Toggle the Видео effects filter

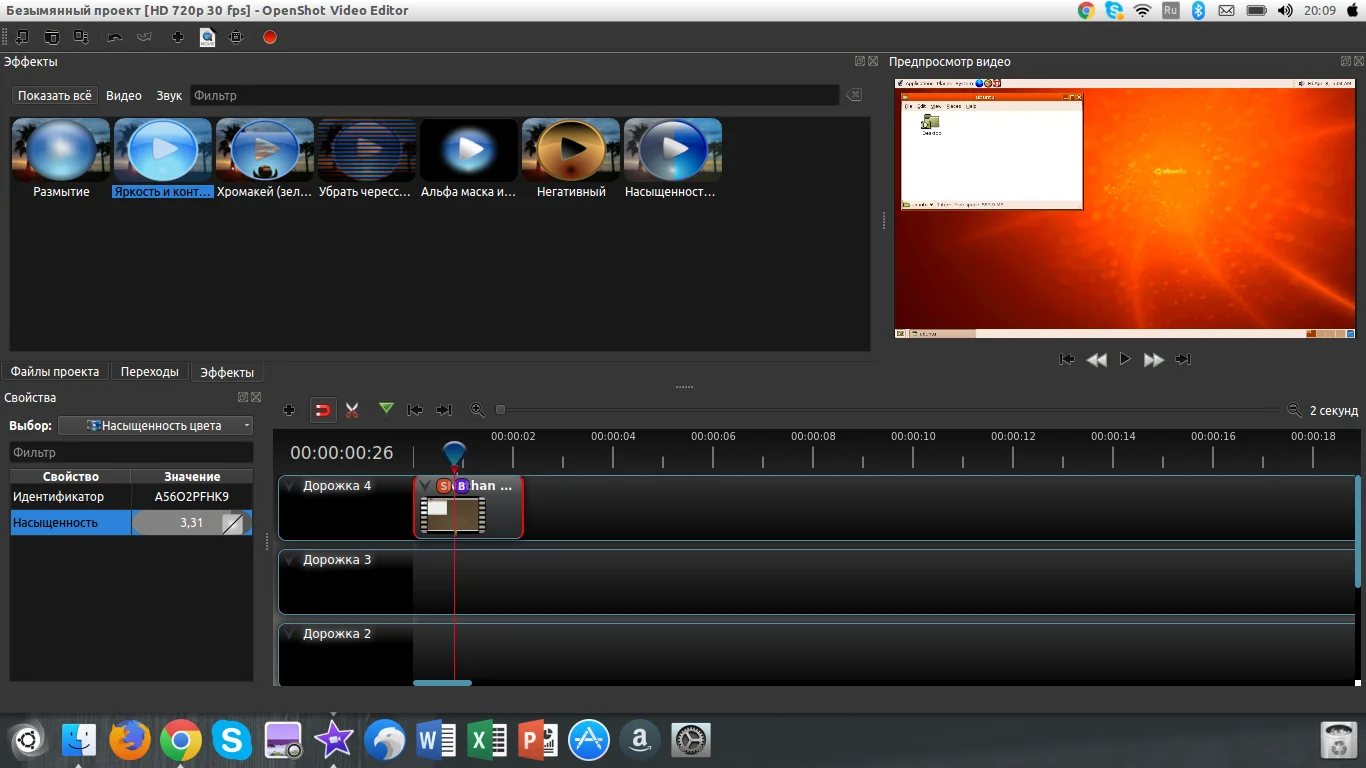(x=124, y=96)
